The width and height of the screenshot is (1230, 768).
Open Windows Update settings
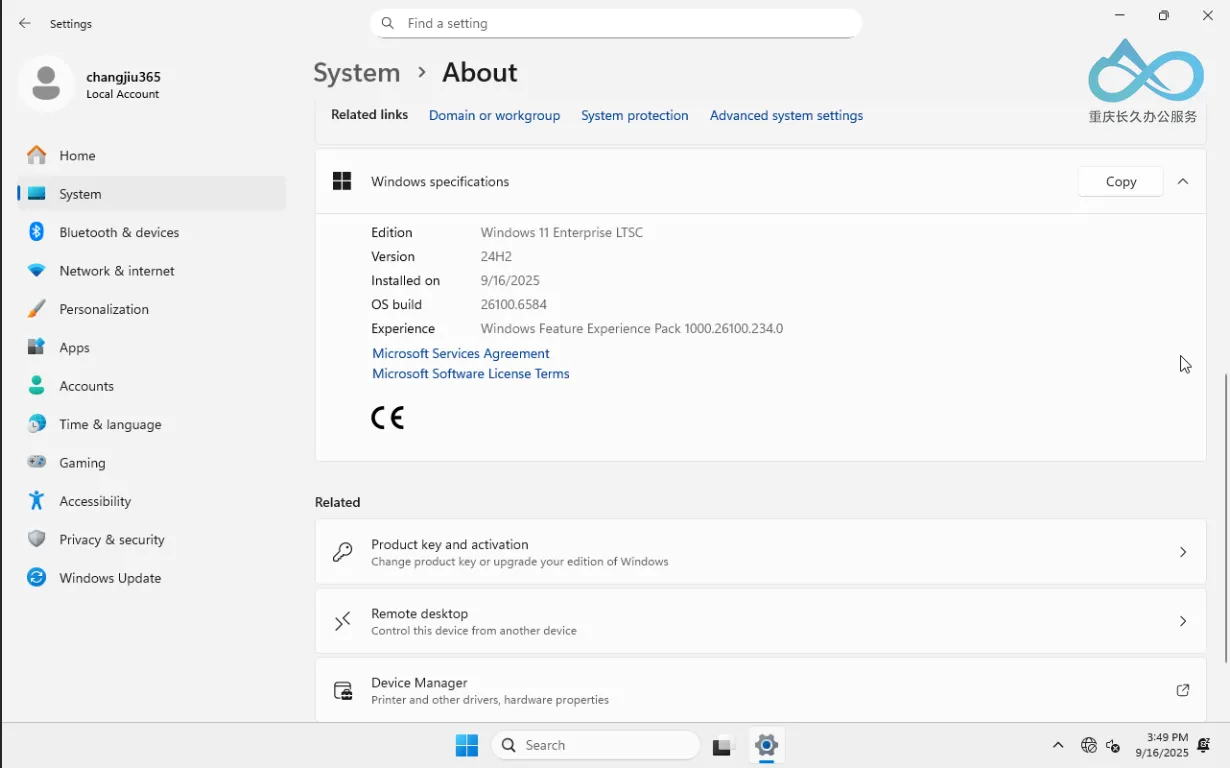152,578
